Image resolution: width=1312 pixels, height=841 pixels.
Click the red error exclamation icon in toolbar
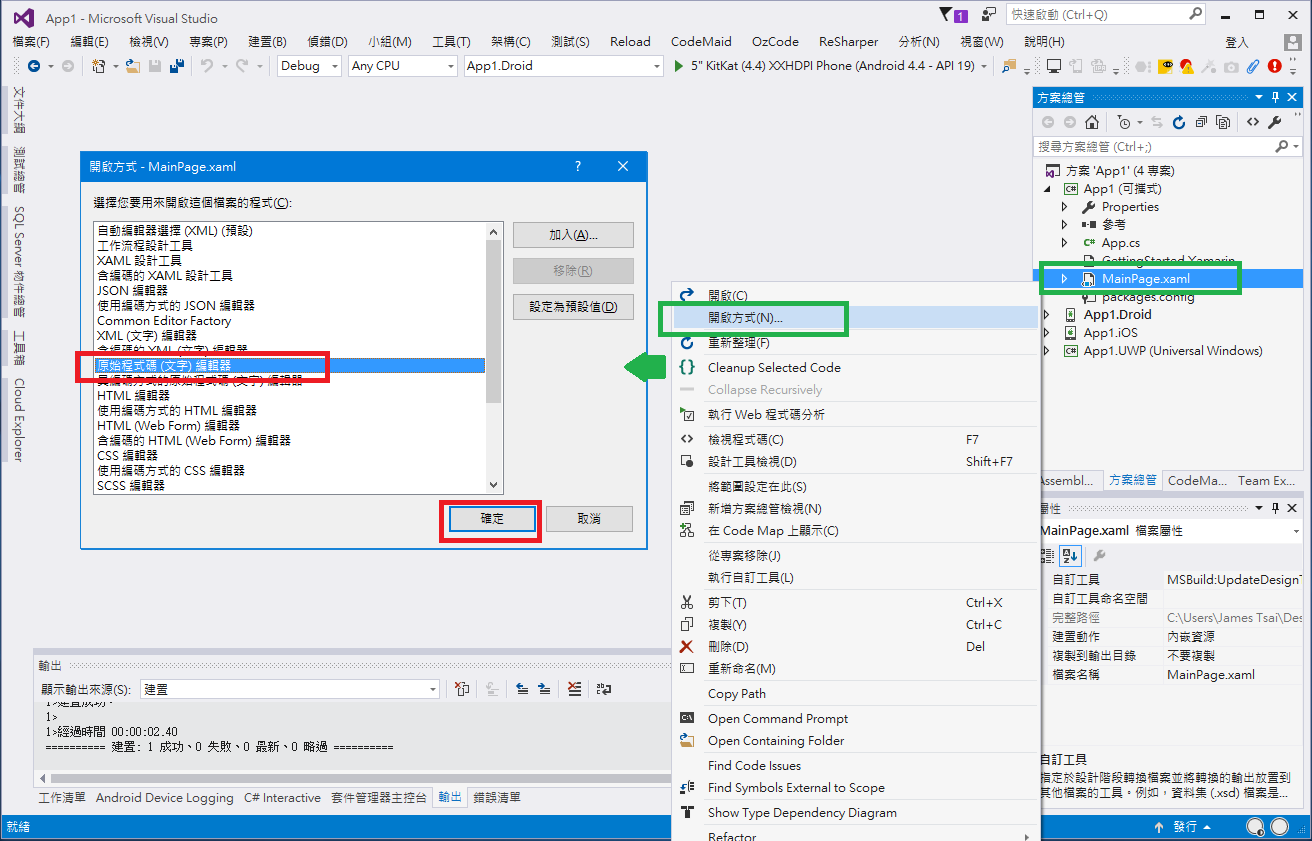pos(1274,66)
